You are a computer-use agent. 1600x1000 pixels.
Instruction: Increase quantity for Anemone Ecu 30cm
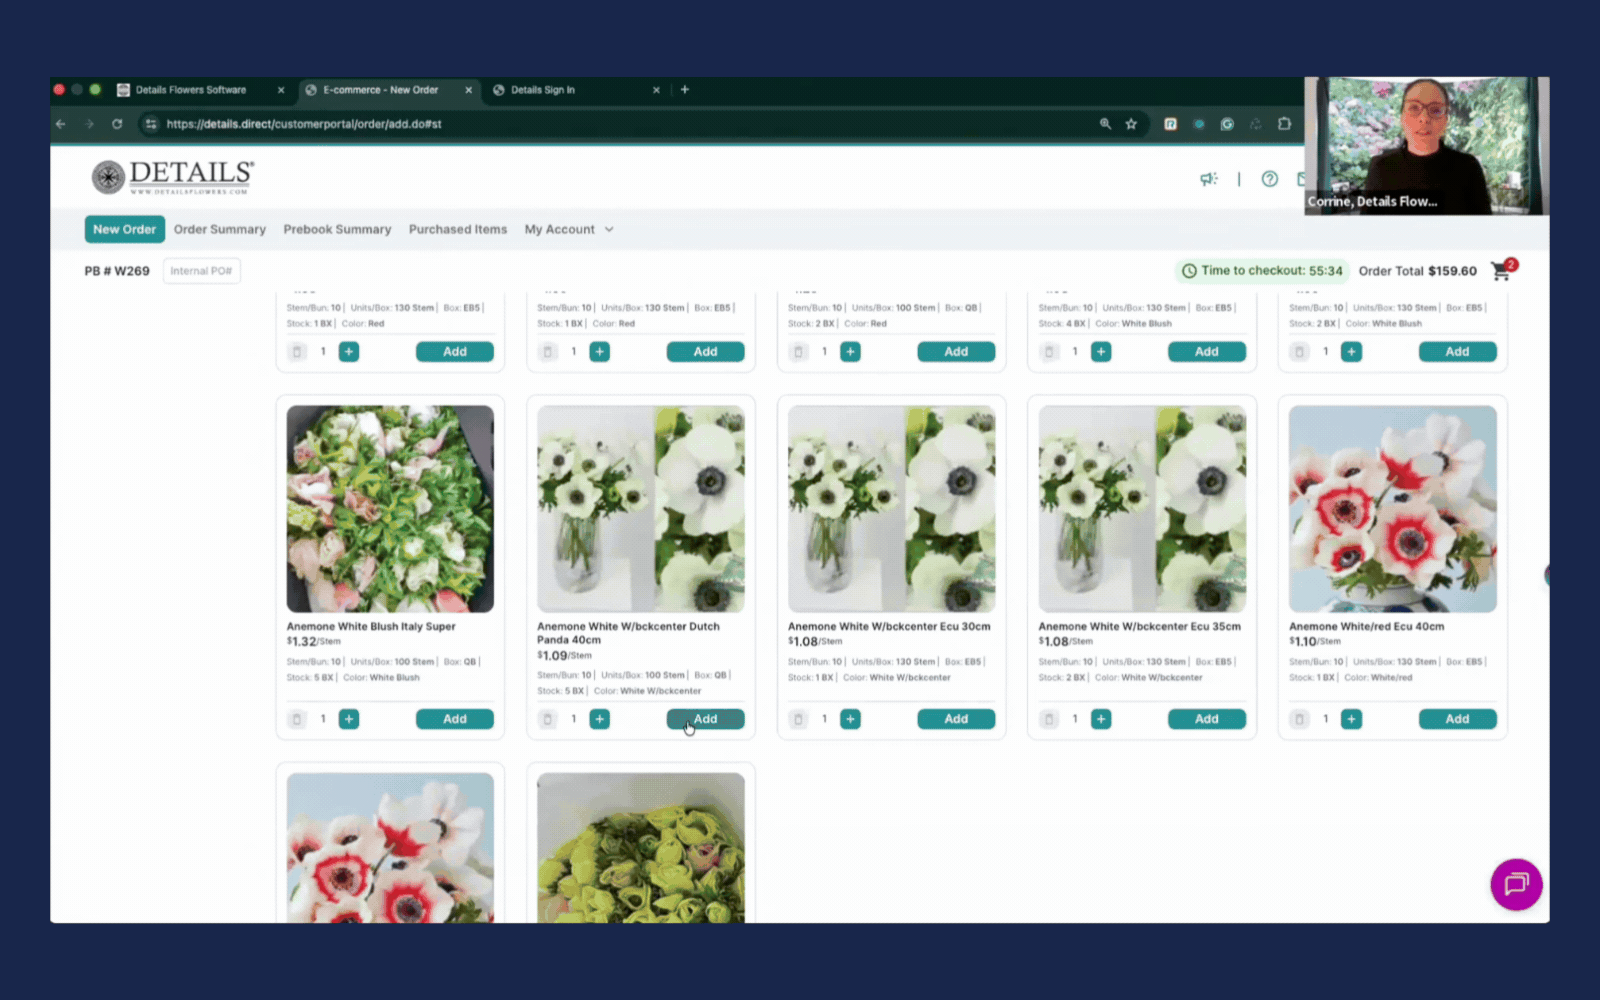(x=850, y=719)
